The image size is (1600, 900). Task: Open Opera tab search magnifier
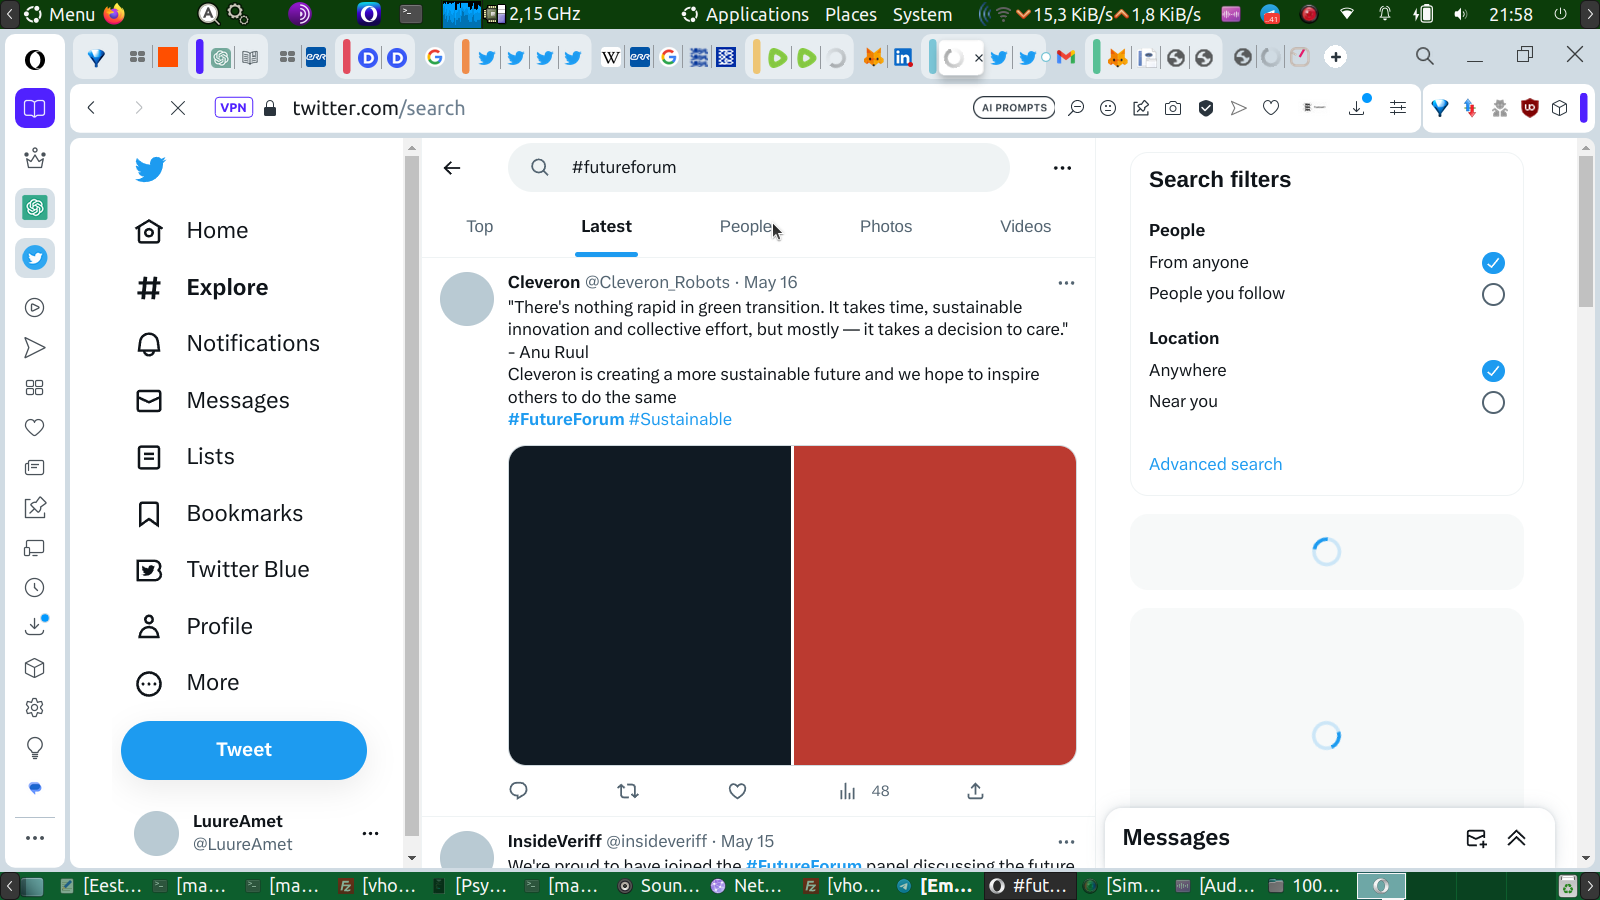pos(1425,57)
